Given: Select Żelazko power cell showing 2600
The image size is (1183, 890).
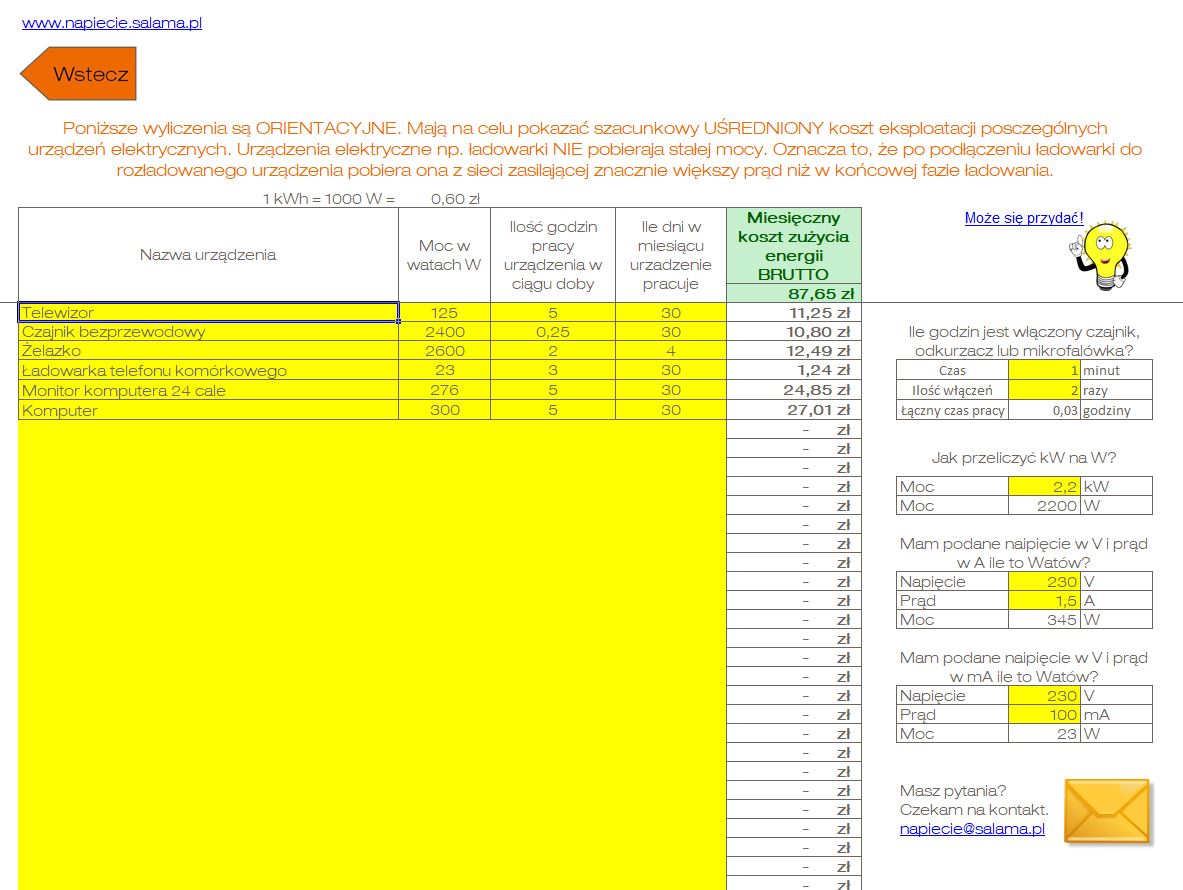Looking at the screenshot, I should [x=444, y=351].
